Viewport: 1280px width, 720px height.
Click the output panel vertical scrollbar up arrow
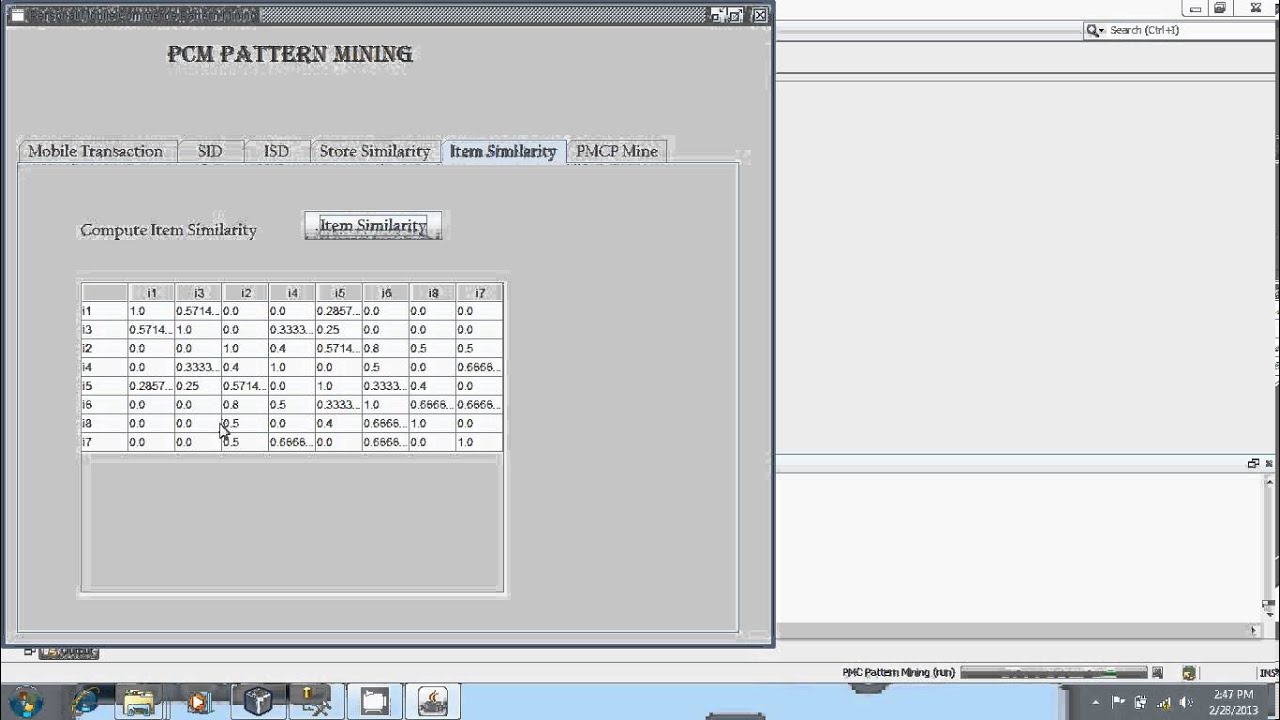click(1271, 482)
